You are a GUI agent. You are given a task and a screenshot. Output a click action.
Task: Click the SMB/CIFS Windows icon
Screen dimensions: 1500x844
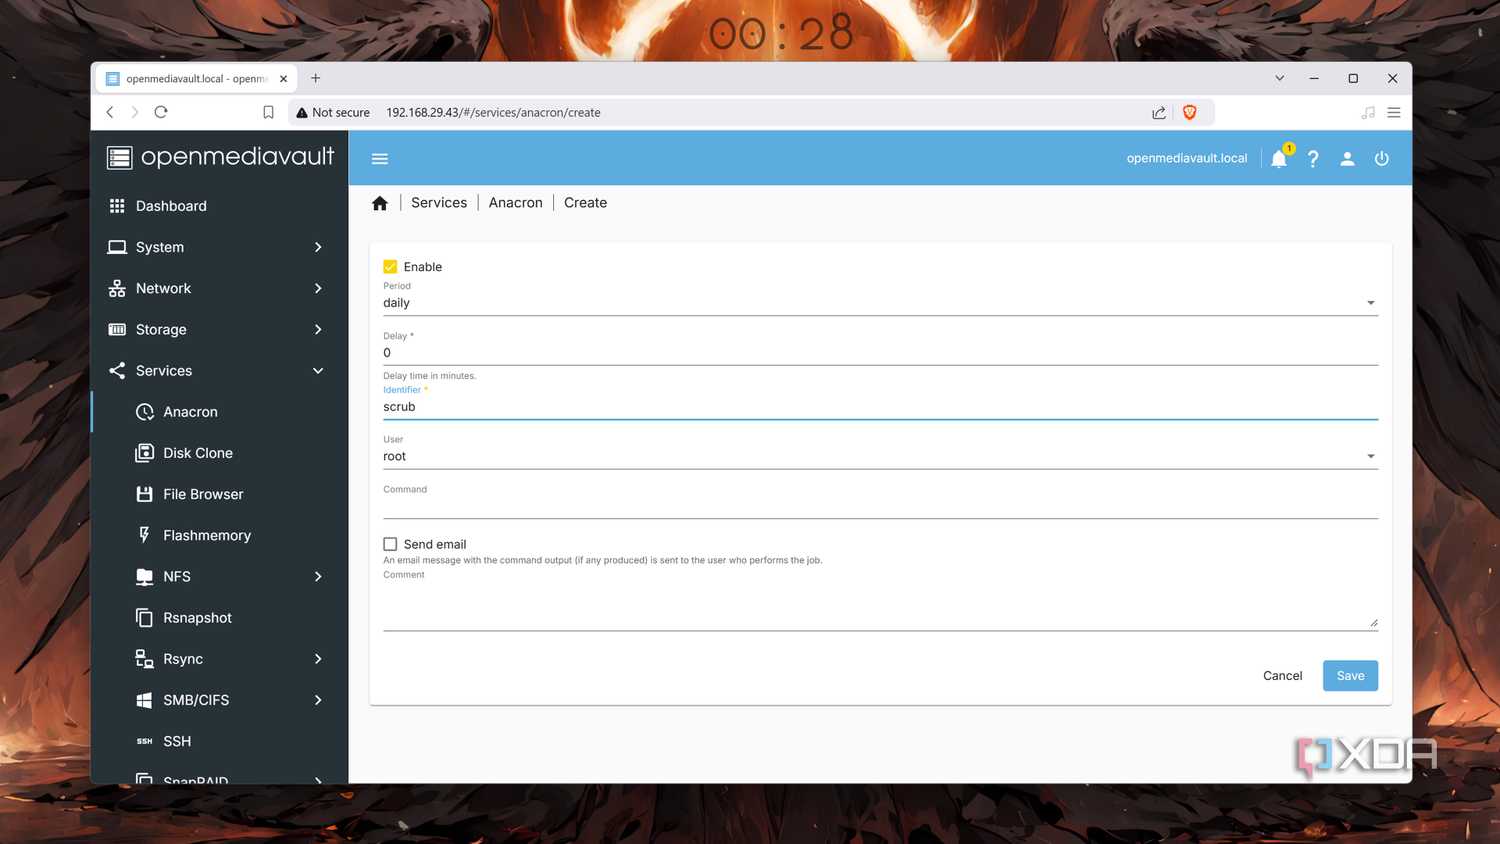point(145,700)
